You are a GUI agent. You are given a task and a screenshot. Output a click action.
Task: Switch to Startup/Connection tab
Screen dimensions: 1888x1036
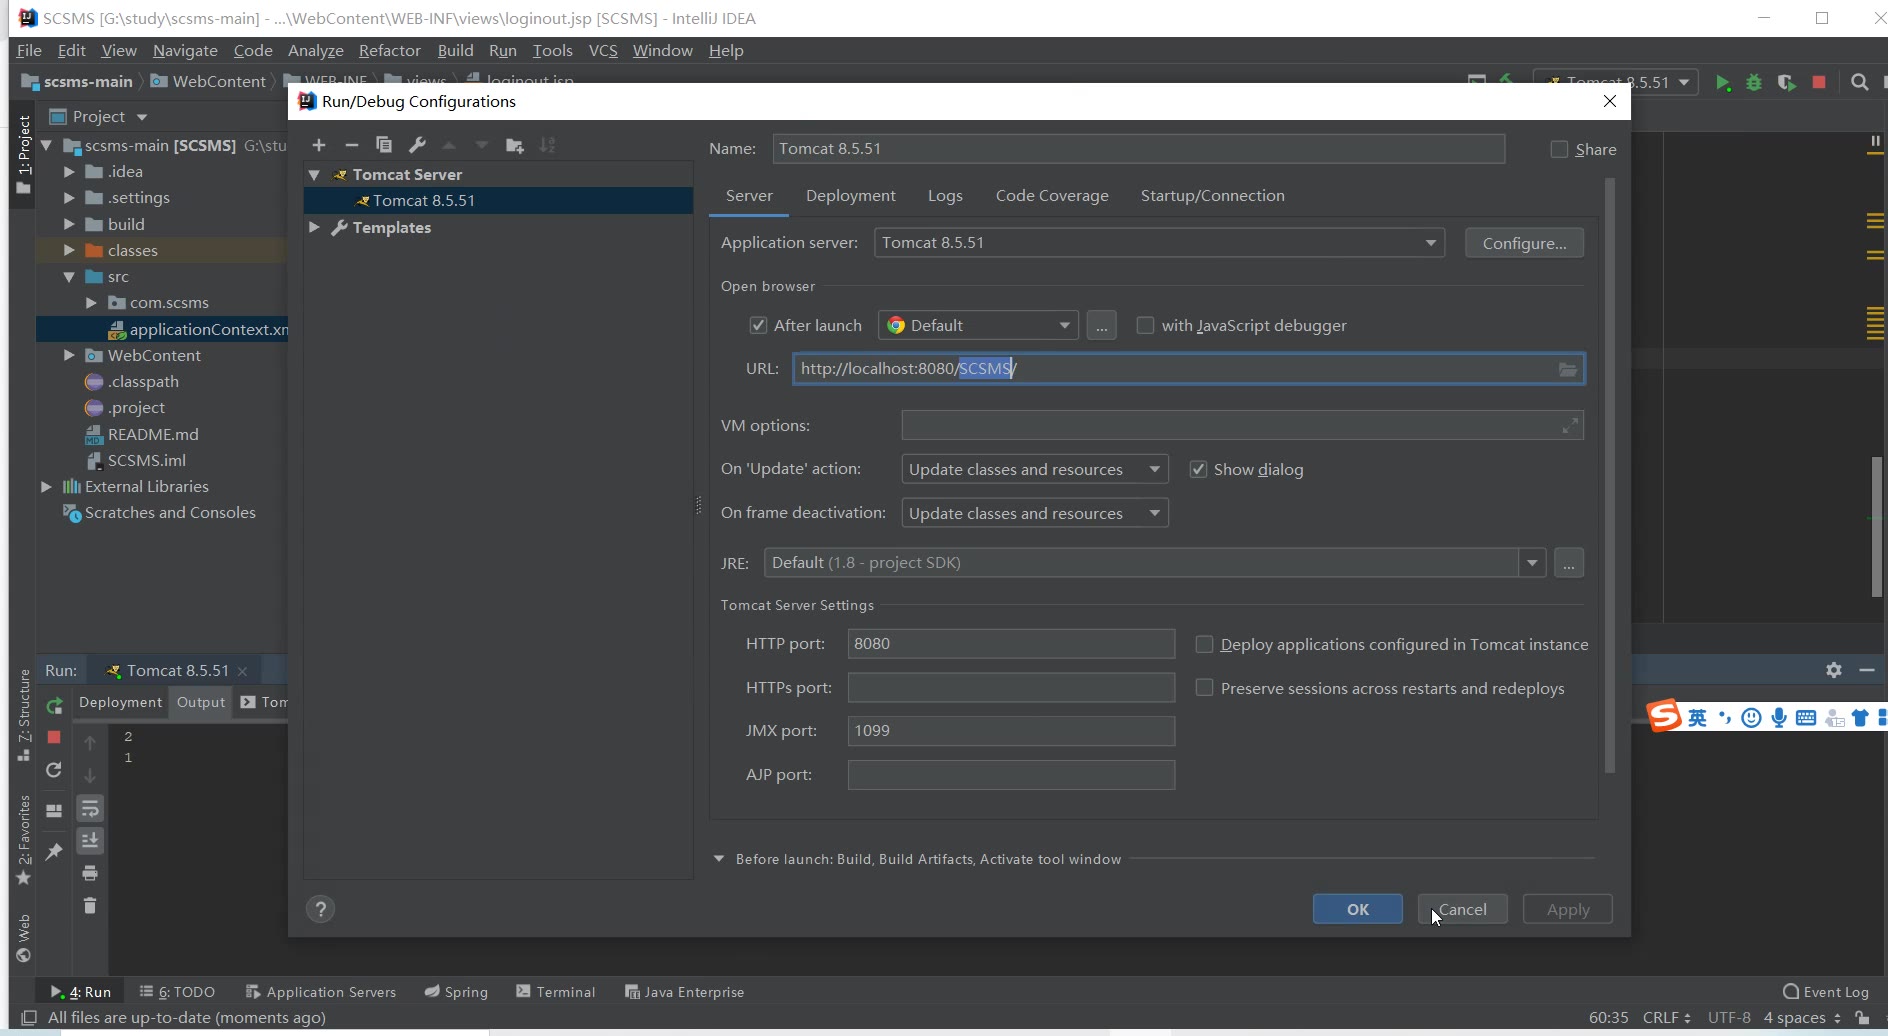pyautogui.click(x=1212, y=196)
